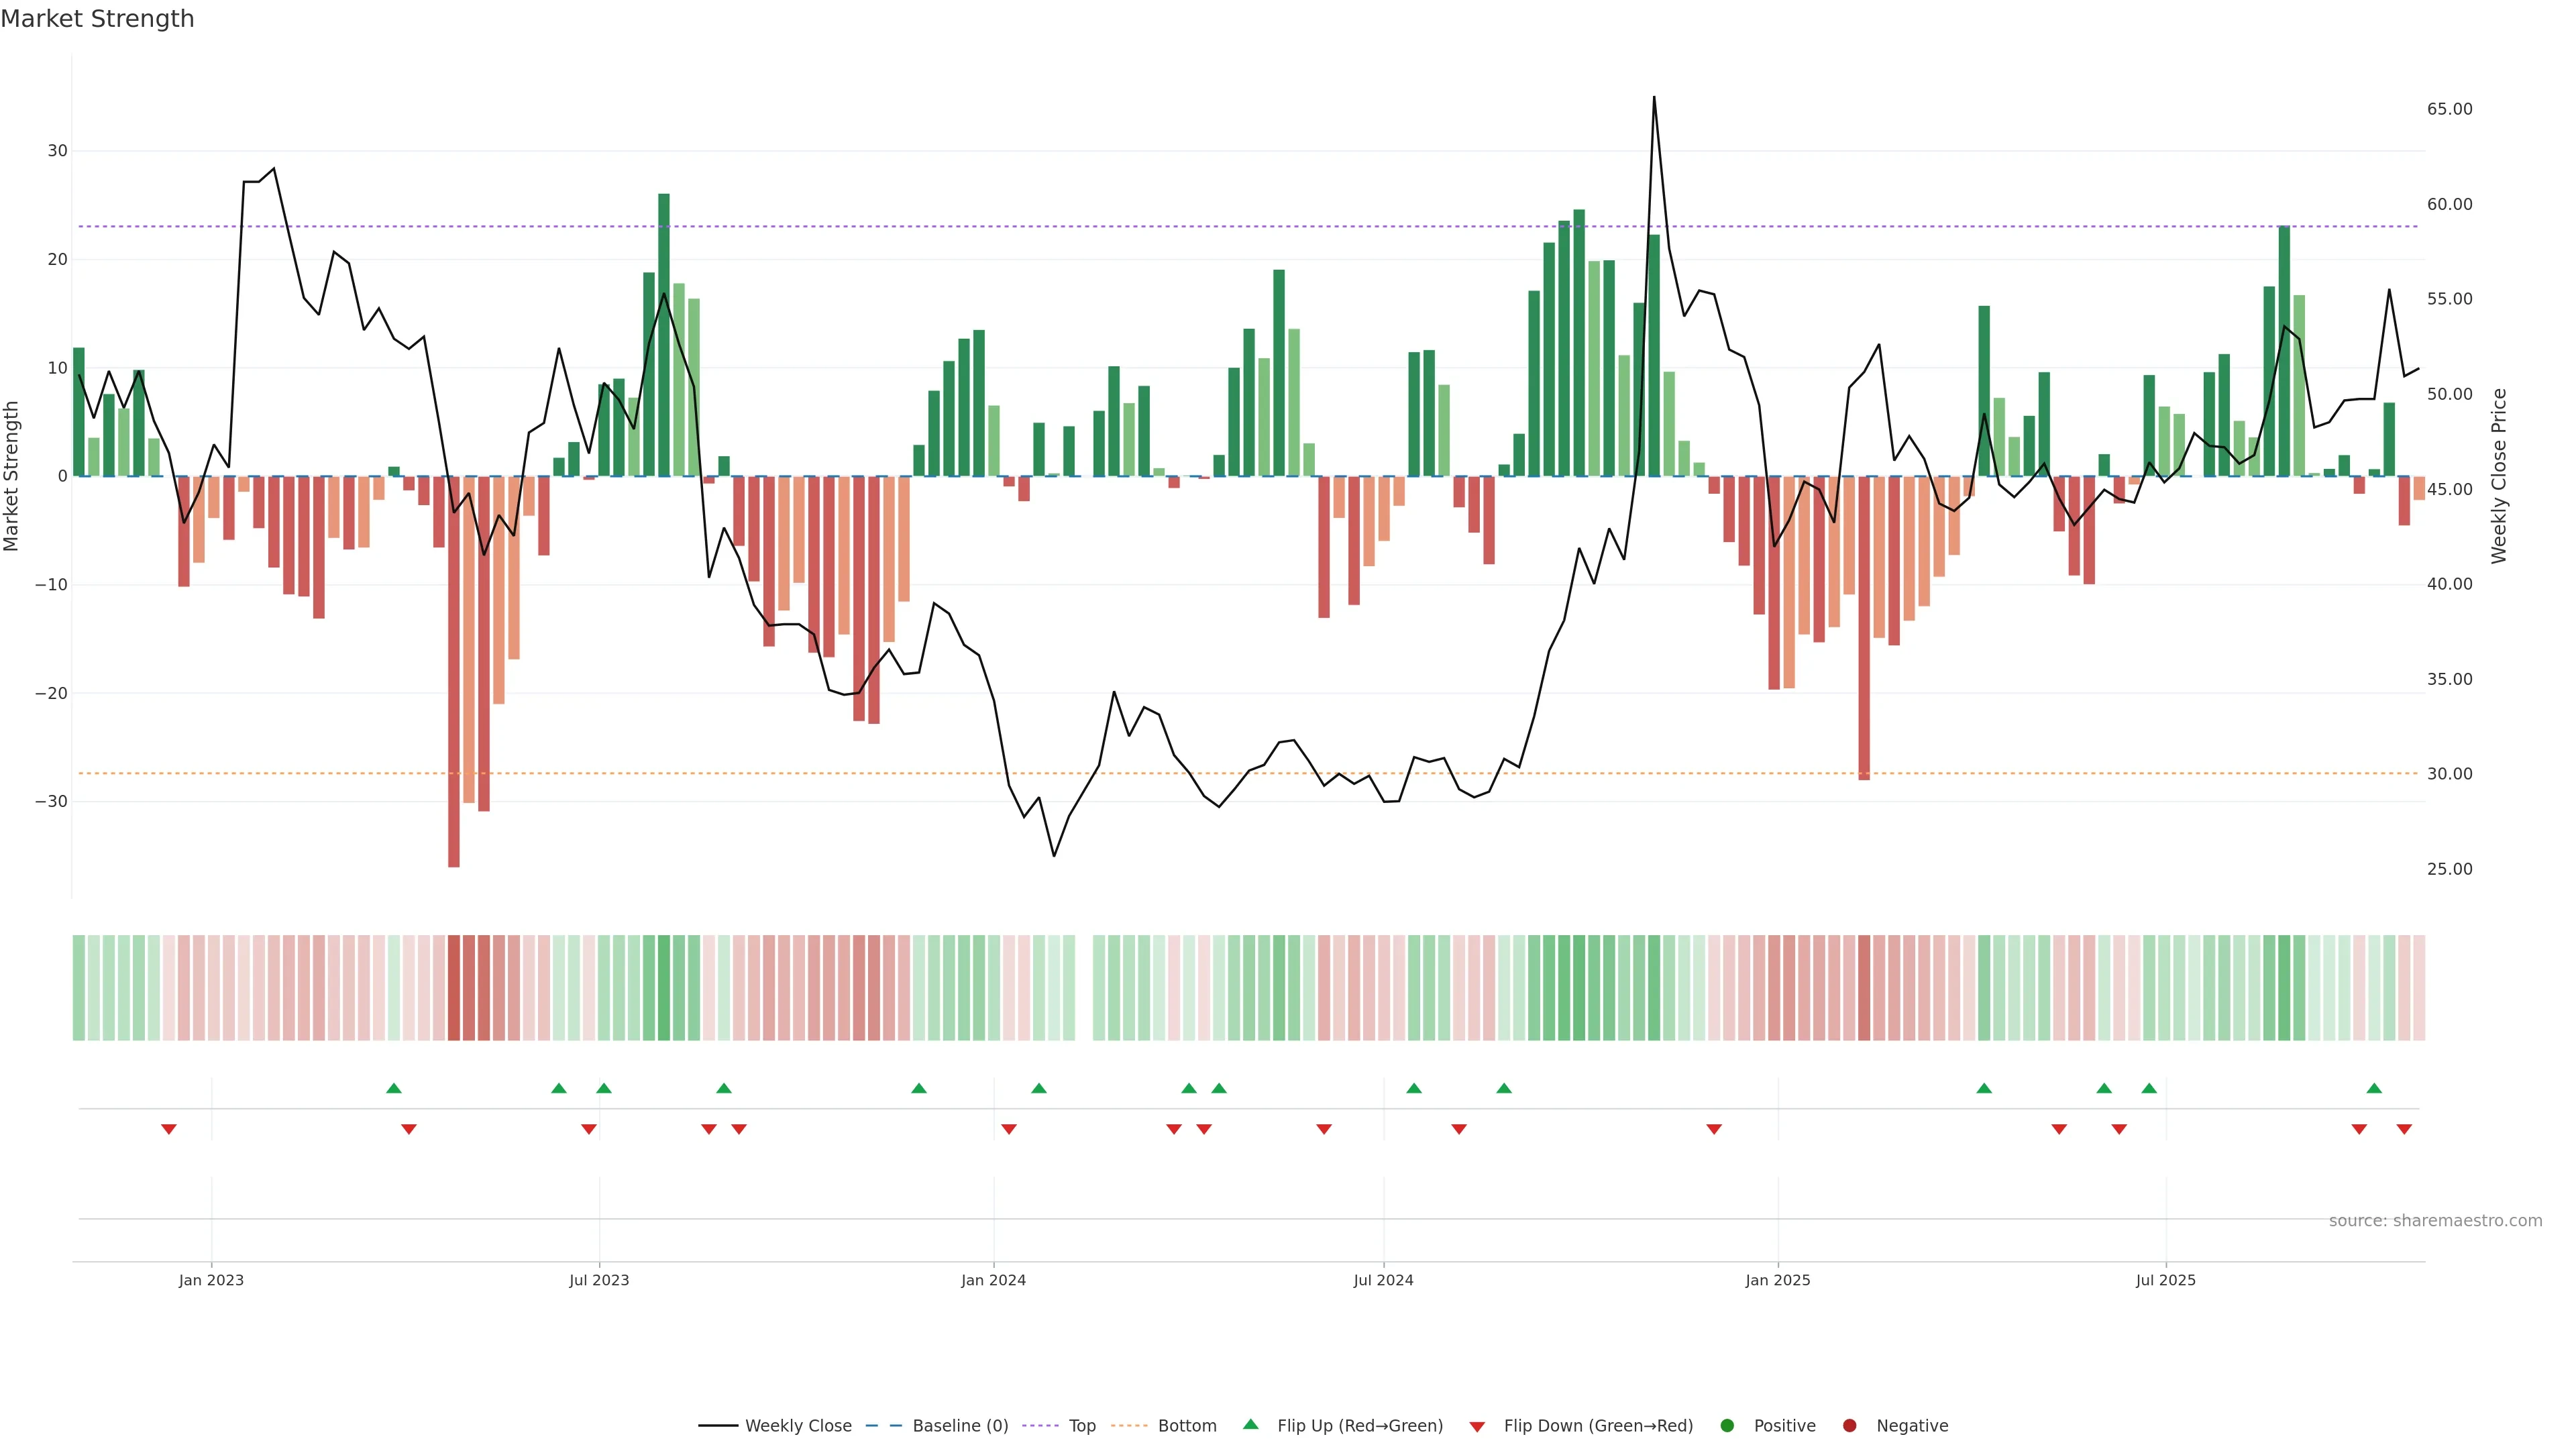The height and width of the screenshot is (1449, 2576).
Task: Click the last green flip-up triangle marker
Action: click(2374, 1088)
